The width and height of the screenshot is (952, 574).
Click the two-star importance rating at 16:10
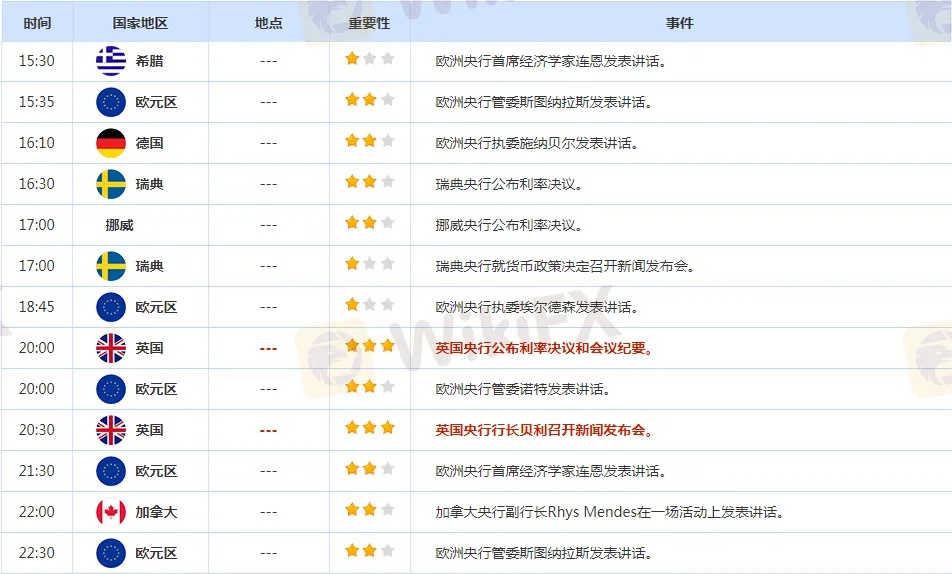click(x=370, y=141)
